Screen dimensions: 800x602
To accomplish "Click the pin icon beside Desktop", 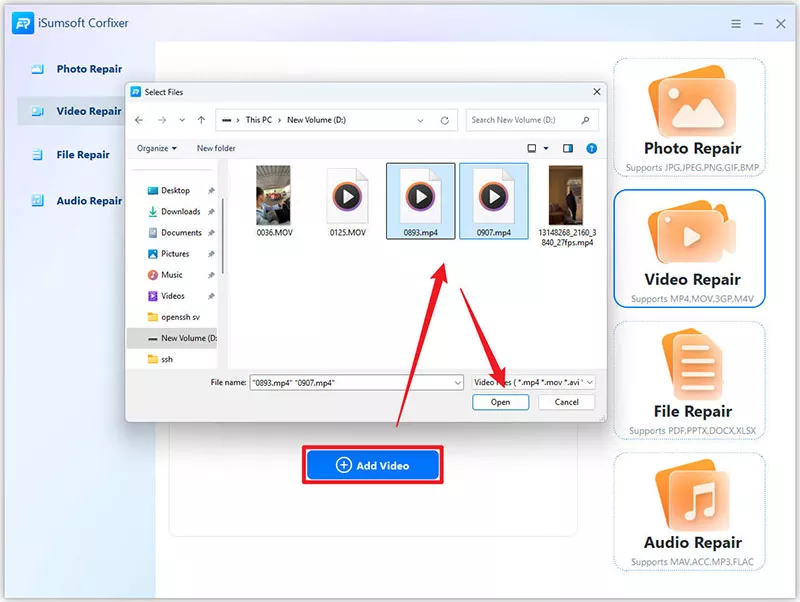I will click(211, 190).
